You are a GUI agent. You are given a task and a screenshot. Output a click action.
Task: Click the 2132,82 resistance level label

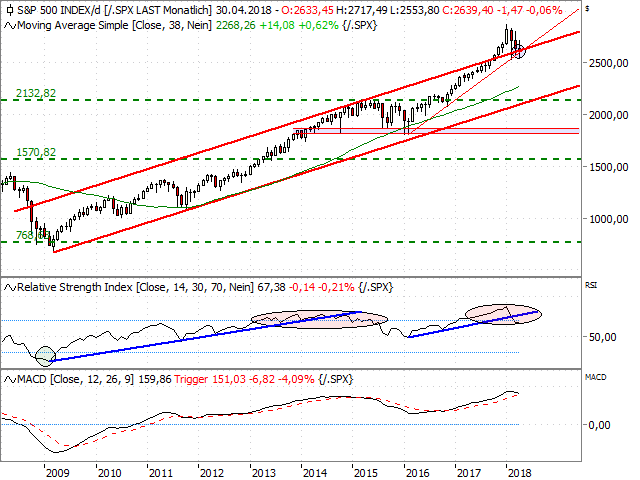tap(36, 93)
